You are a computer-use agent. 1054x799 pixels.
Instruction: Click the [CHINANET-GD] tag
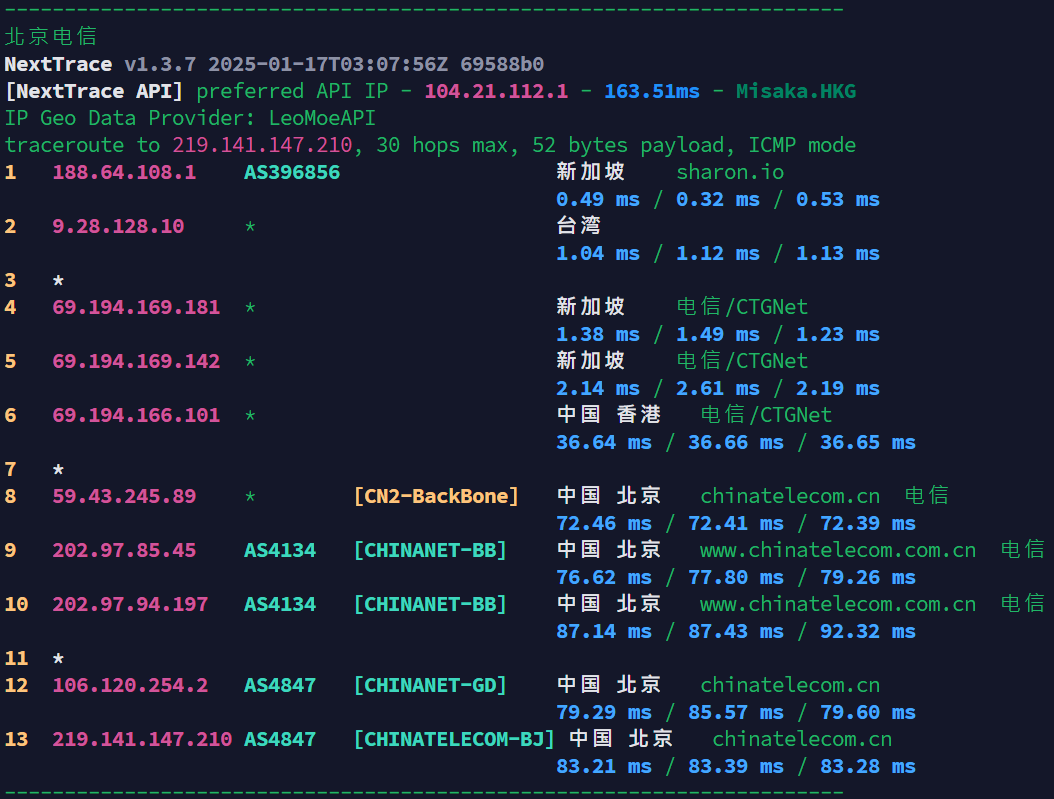pos(430,685)
